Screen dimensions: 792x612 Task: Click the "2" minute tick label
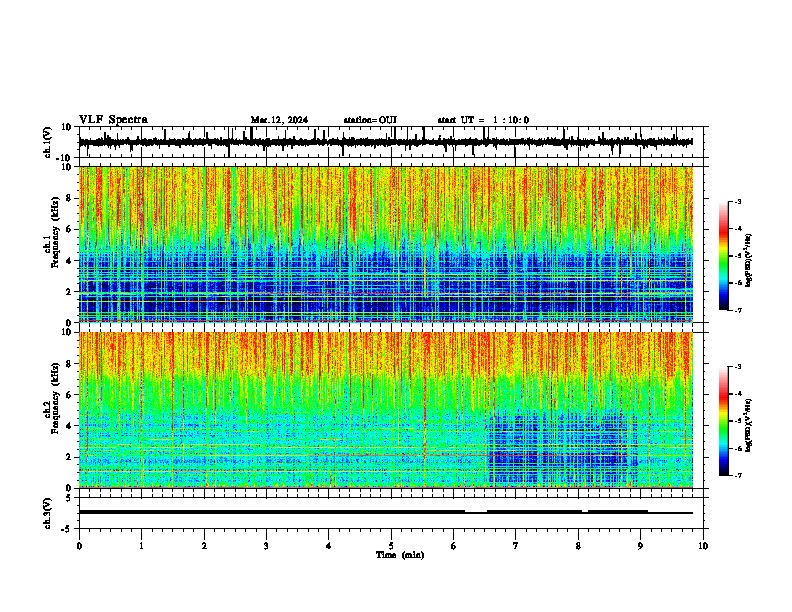click(x=204, y=546)
